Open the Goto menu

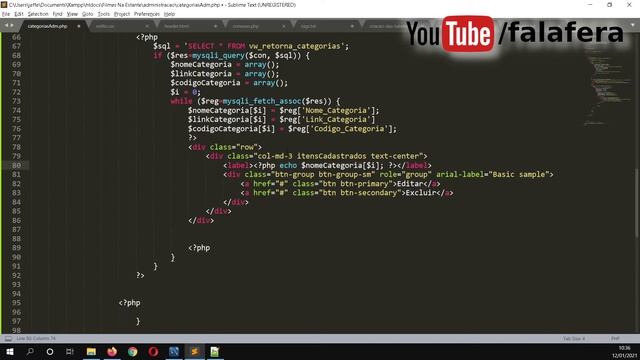coord(88,14)
